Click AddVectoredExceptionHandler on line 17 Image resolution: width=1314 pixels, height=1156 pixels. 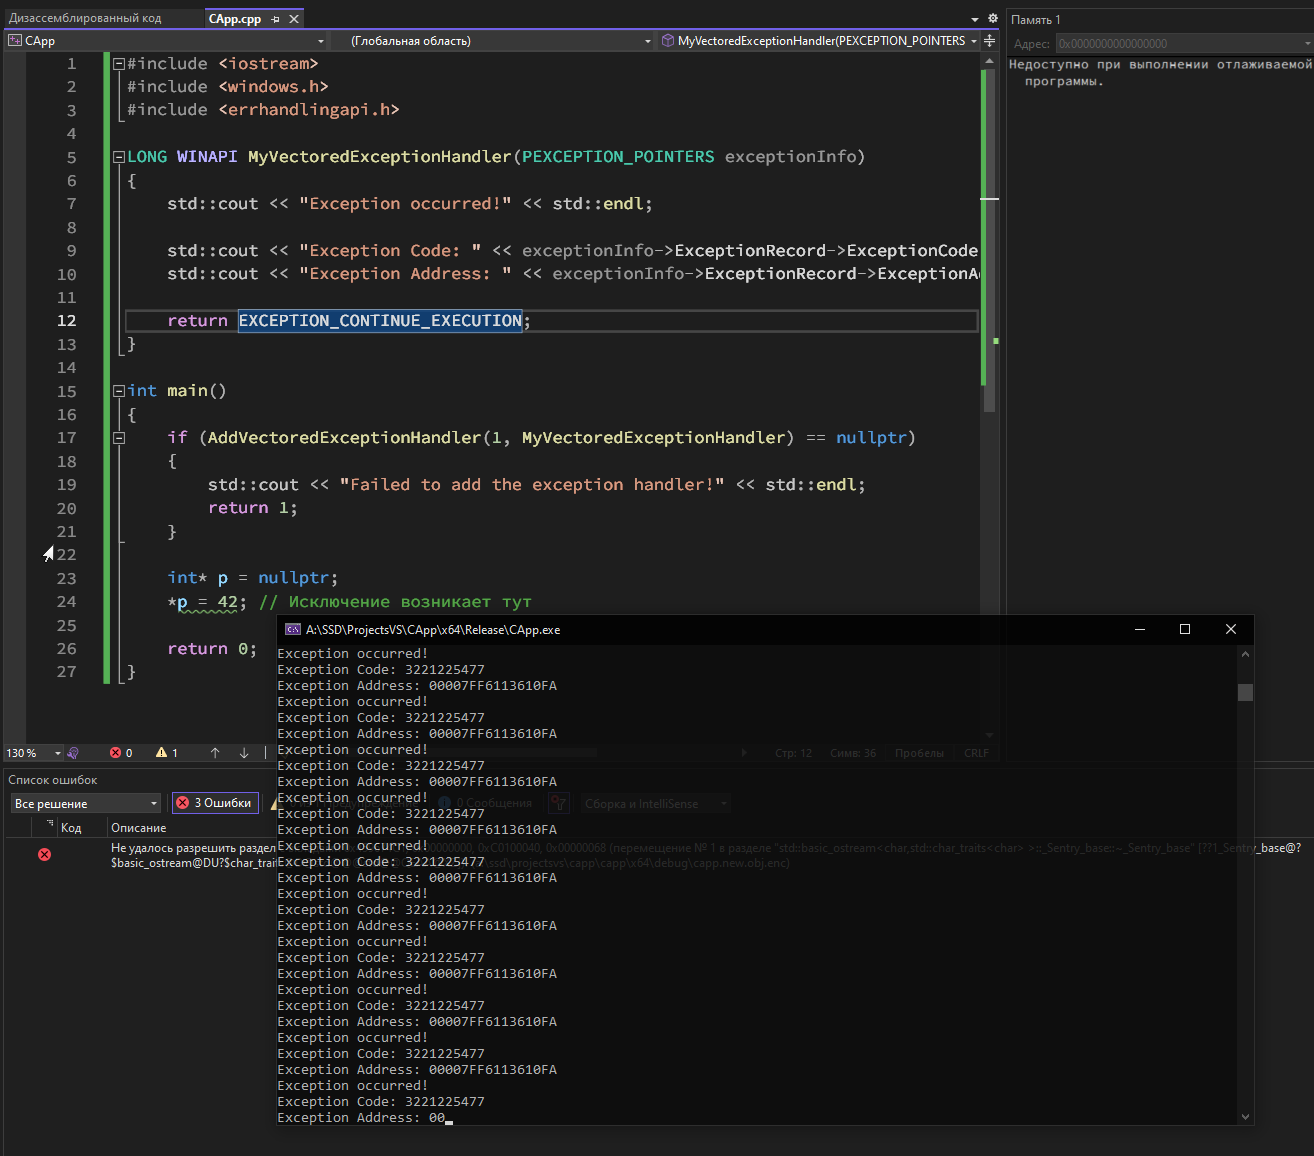[344, 438]
